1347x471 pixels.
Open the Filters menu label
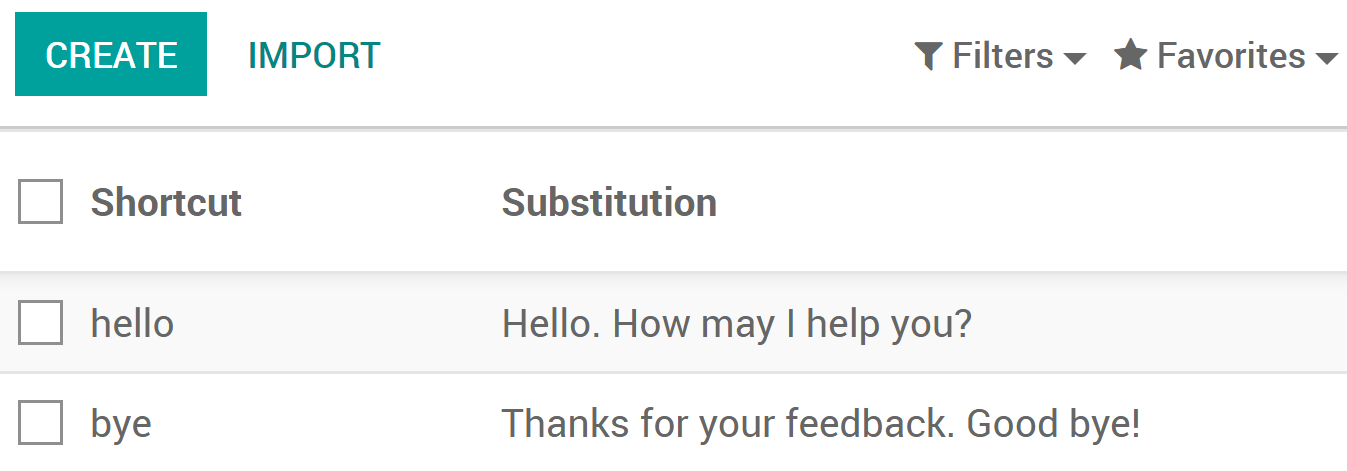pos(1002,56)
